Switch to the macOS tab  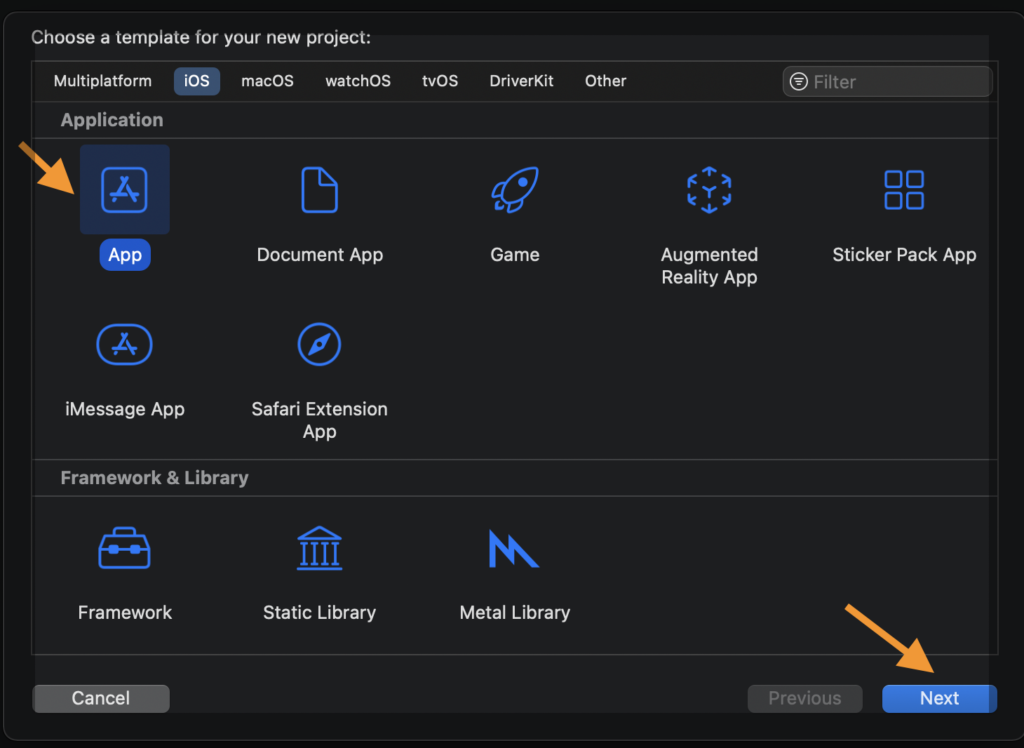[267, 81]
